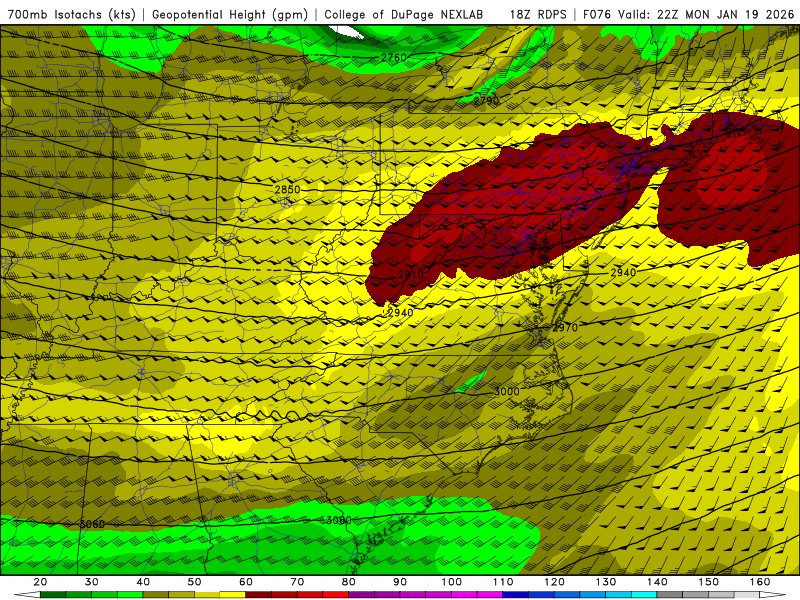
Task: Click the 120 value on the color scale
Action: pos(554,582)
